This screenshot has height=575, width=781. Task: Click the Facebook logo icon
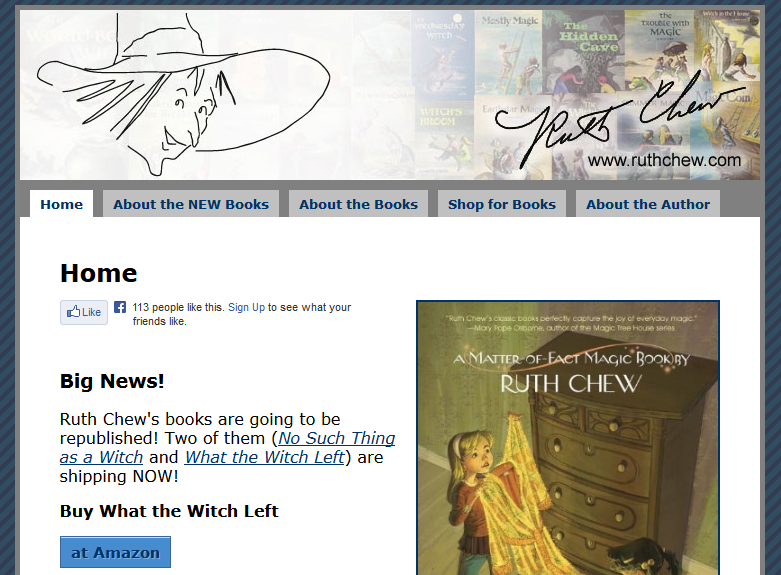120,307
